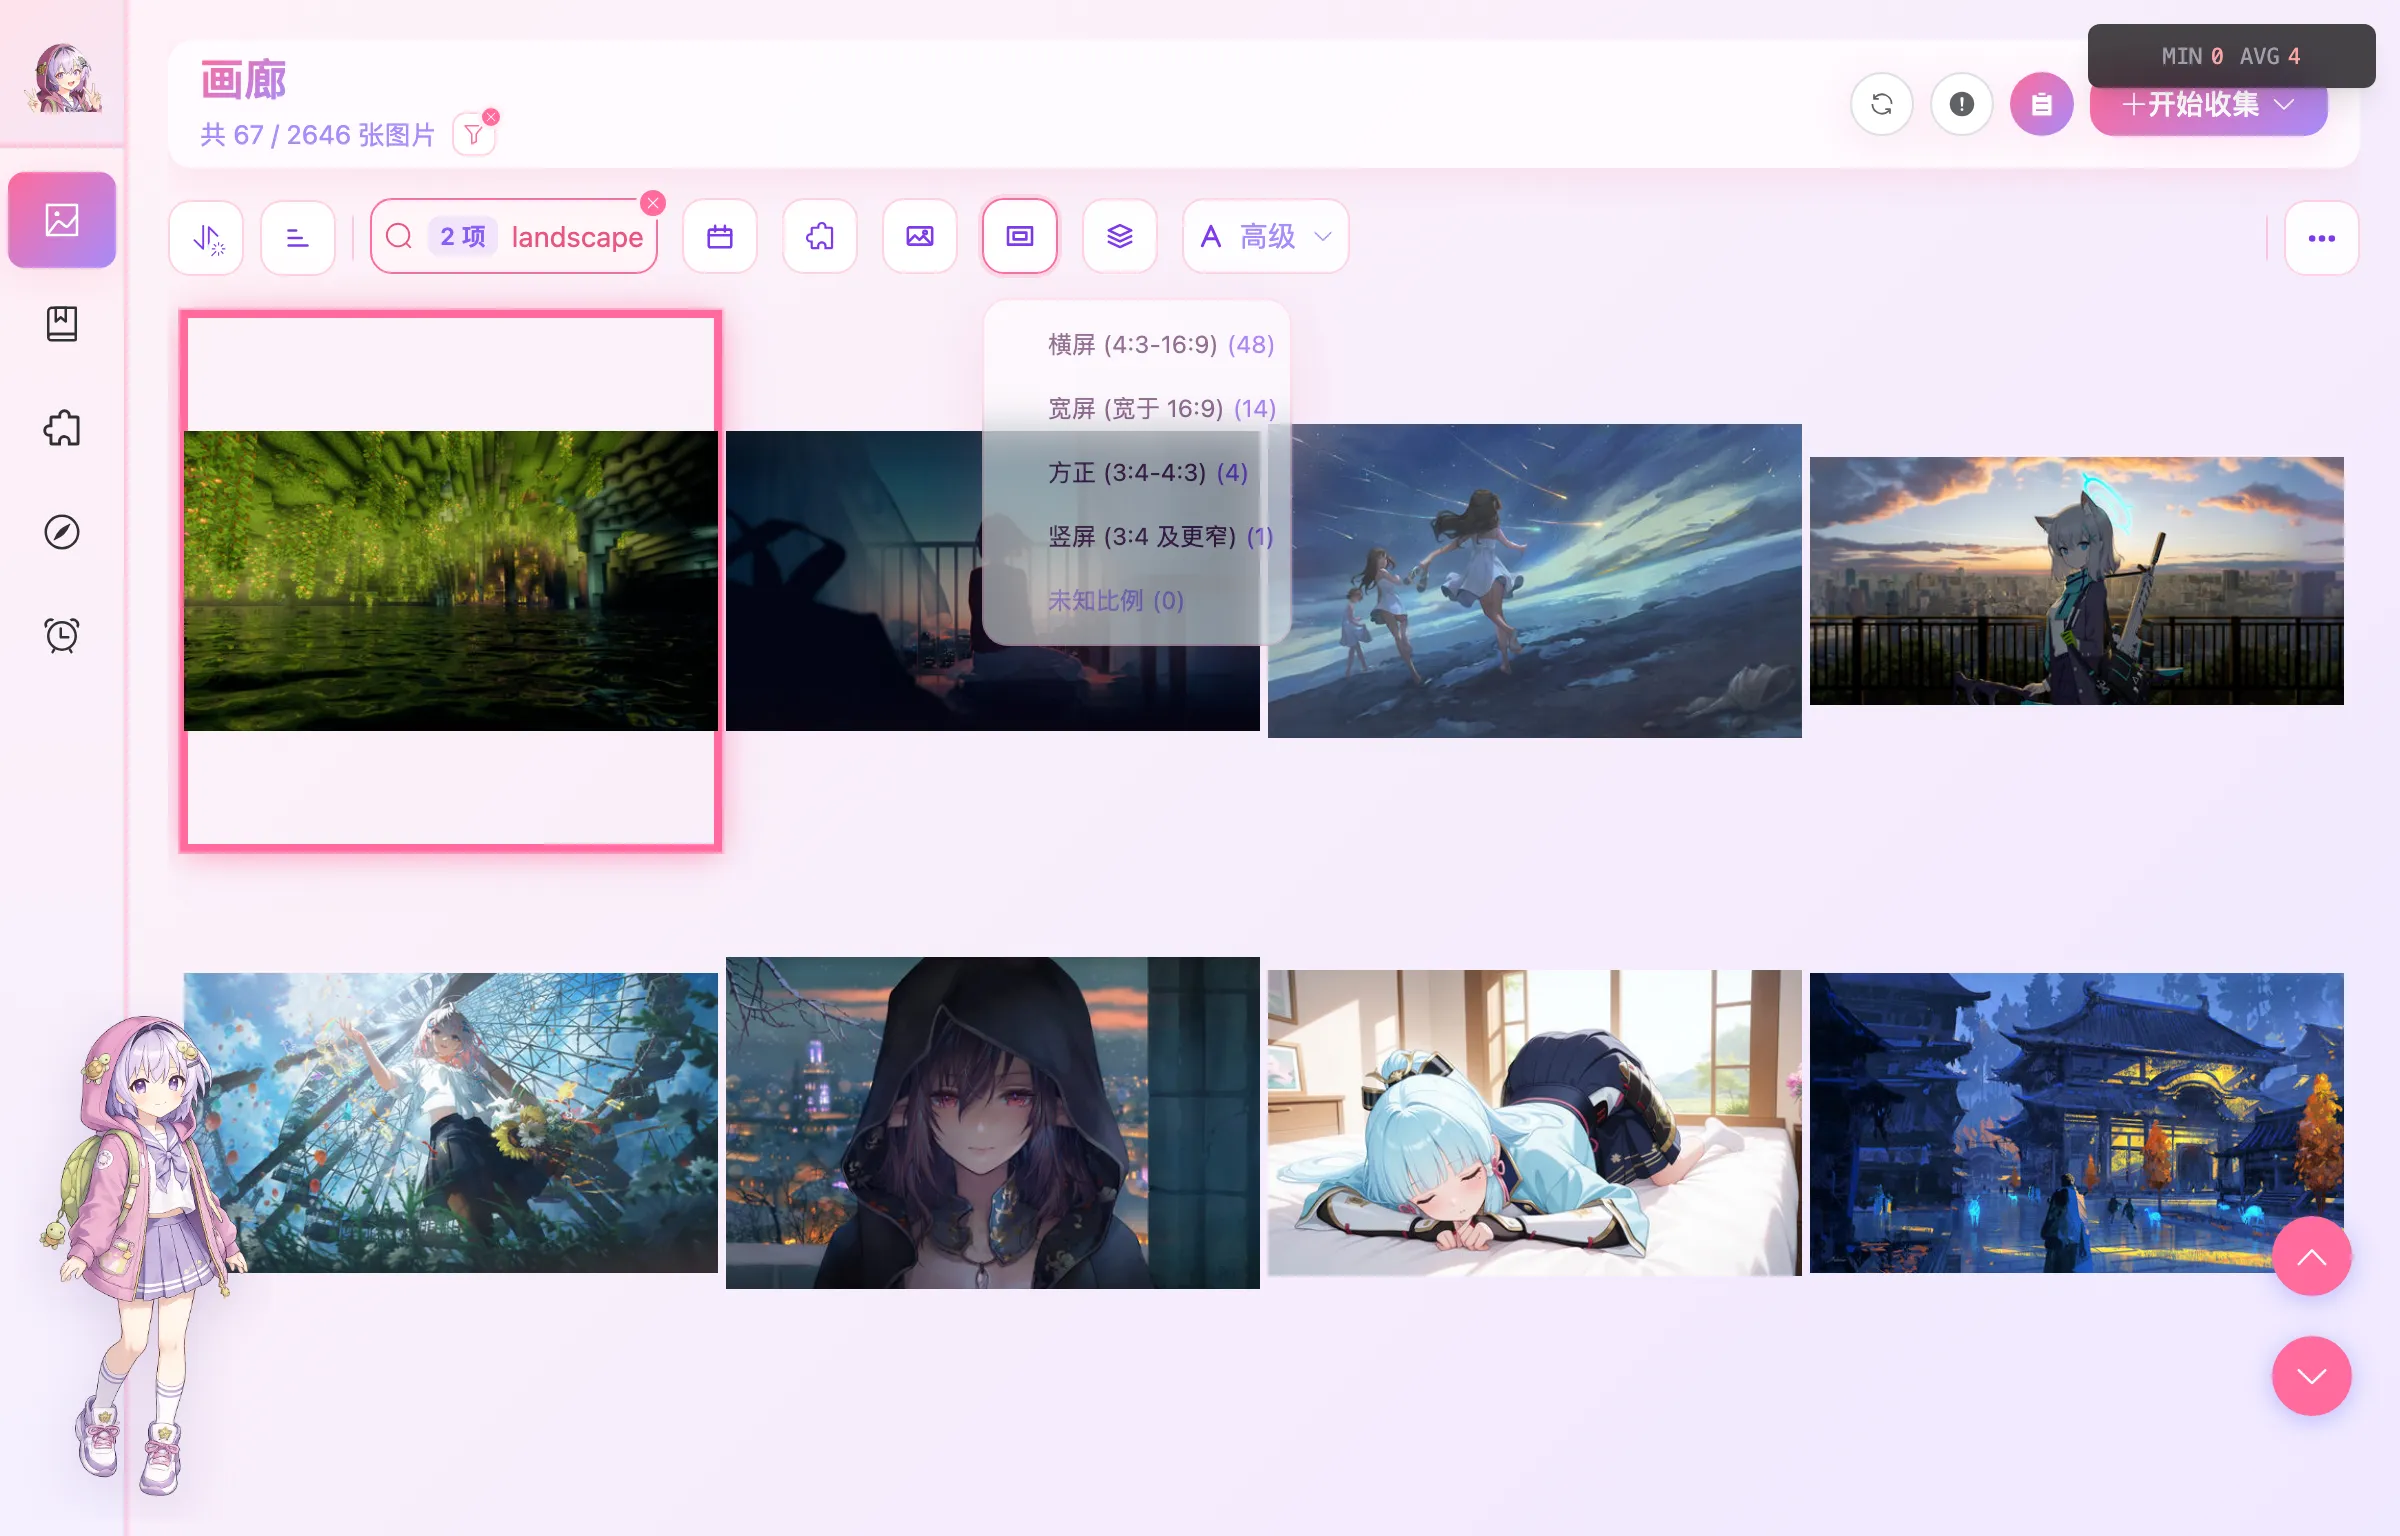Image resolution: width=2400 pixels, height=1536 pixels.
Task: Open the compass explore sidebar icon
Action: tap(62, 532)
